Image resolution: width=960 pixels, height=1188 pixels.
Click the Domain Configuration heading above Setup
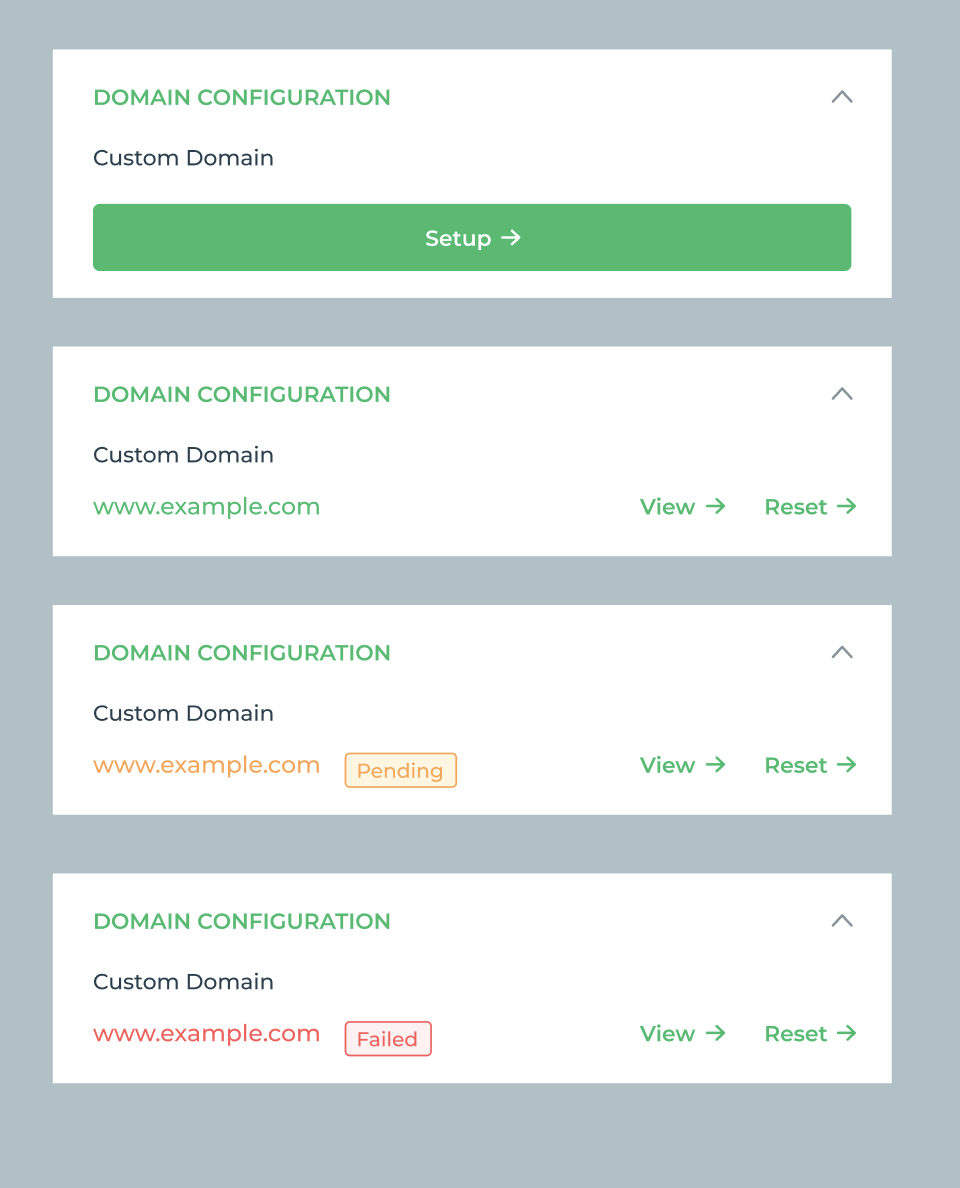point(242,97)
